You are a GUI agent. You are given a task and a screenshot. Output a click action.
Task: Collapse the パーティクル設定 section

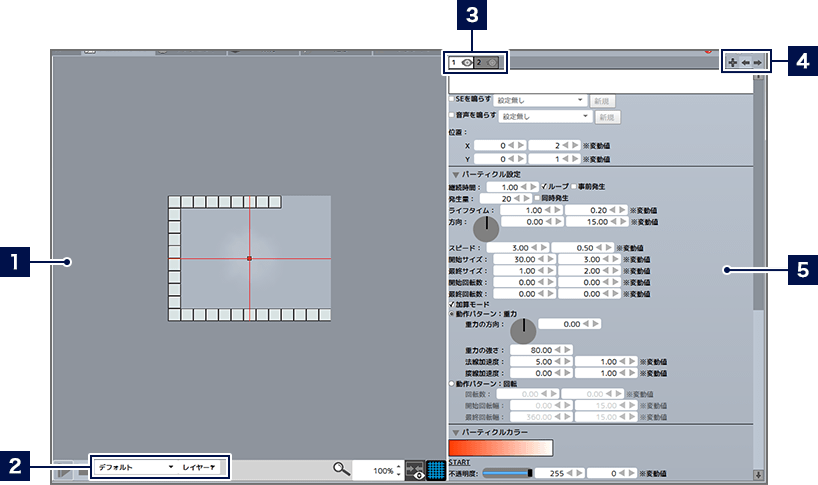[455, 174]
